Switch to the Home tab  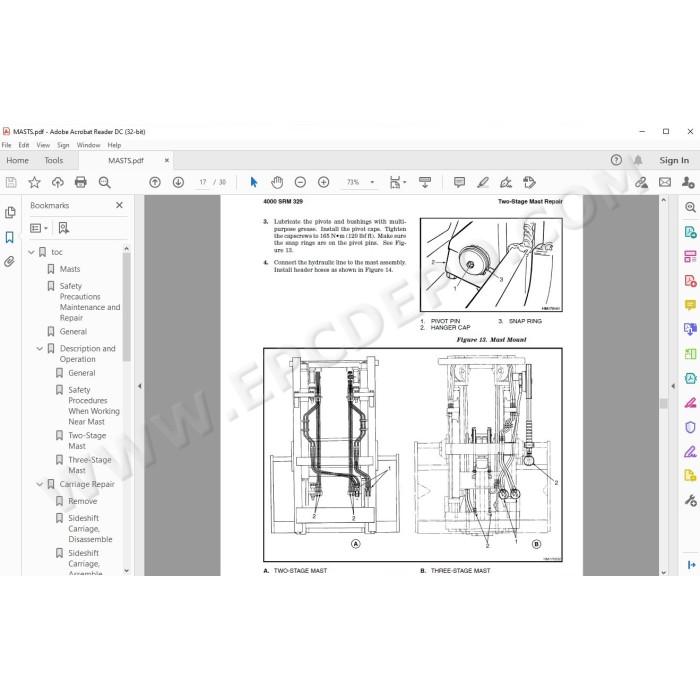(17, 160)
